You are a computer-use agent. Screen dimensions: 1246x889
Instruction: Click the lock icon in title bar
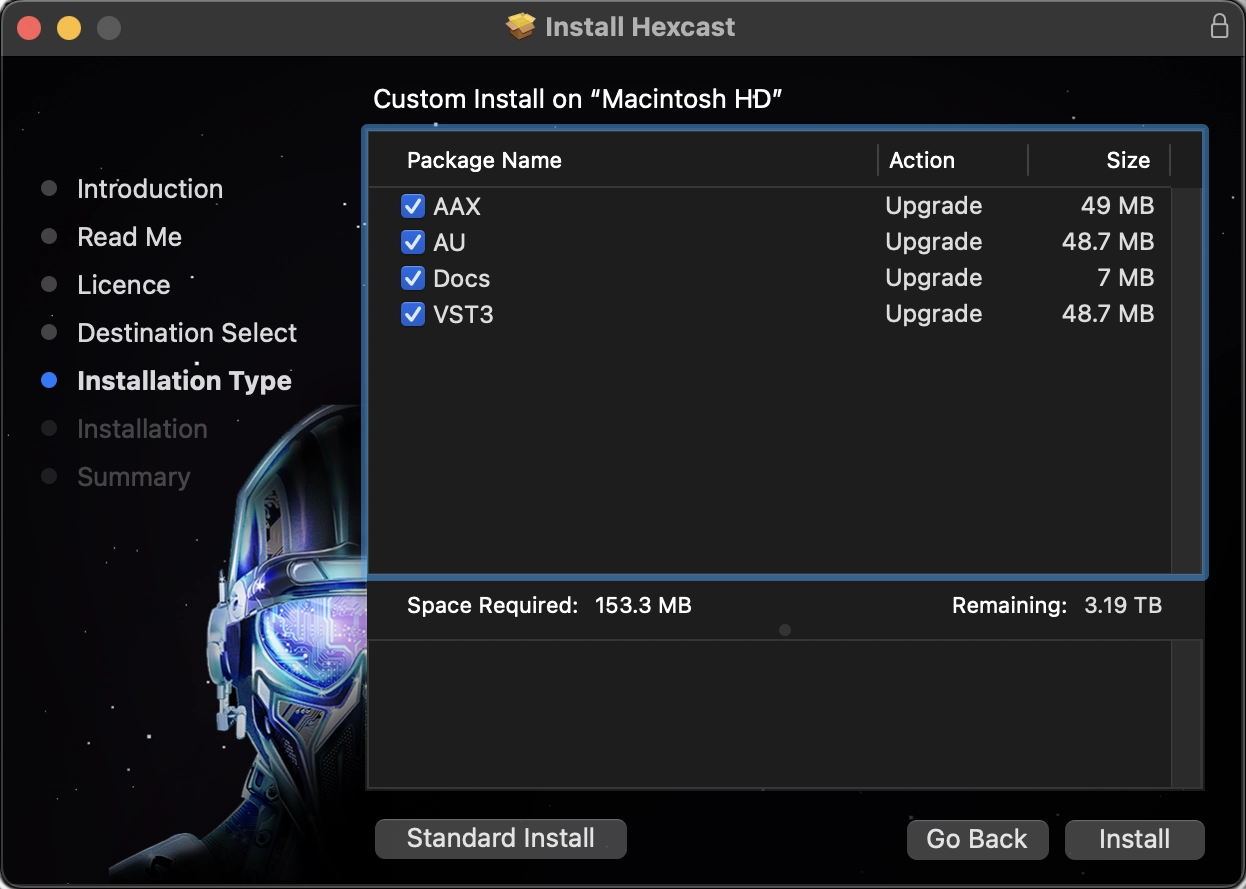pos(1219,26)
